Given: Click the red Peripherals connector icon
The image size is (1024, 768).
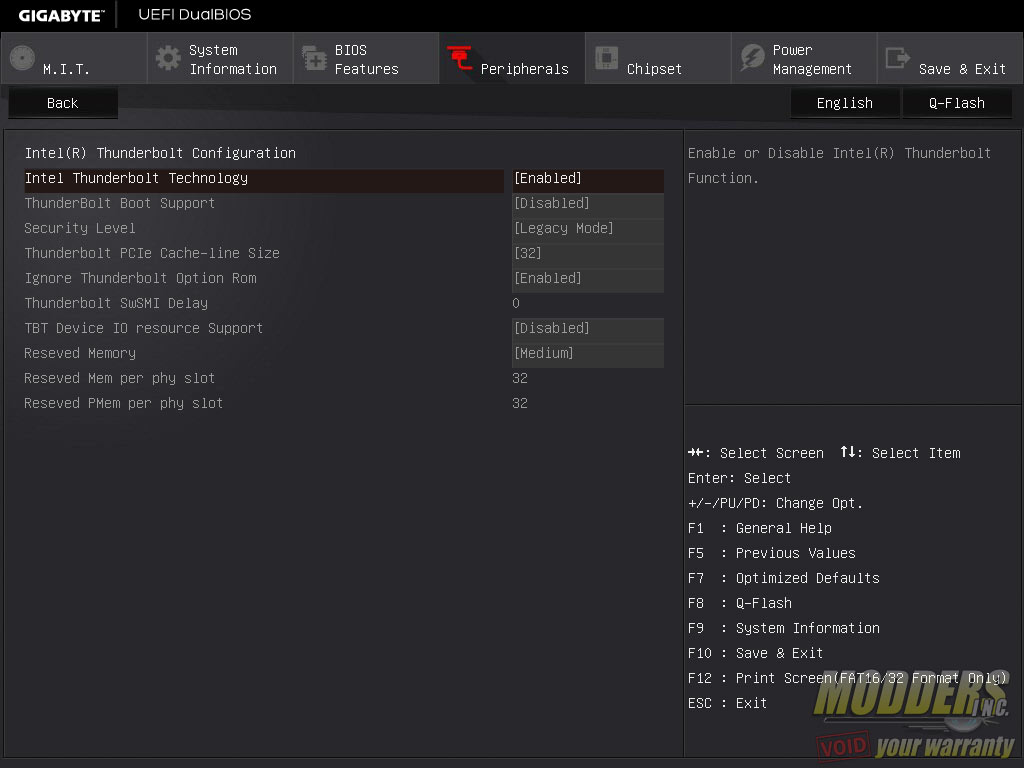Looking at the screenshot, I should click(460, 59).
